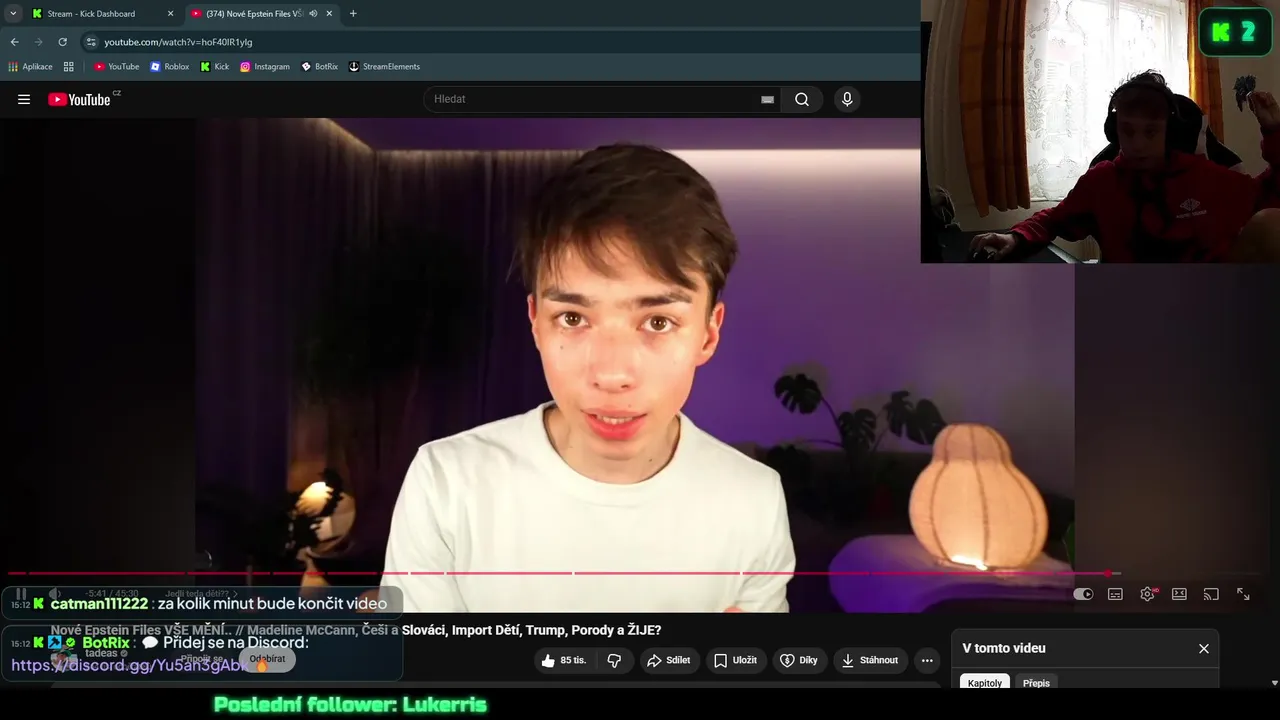Viewport: 1280px width, 720px height.
Task: Go forward in browser history
Action: pos(38,42)
